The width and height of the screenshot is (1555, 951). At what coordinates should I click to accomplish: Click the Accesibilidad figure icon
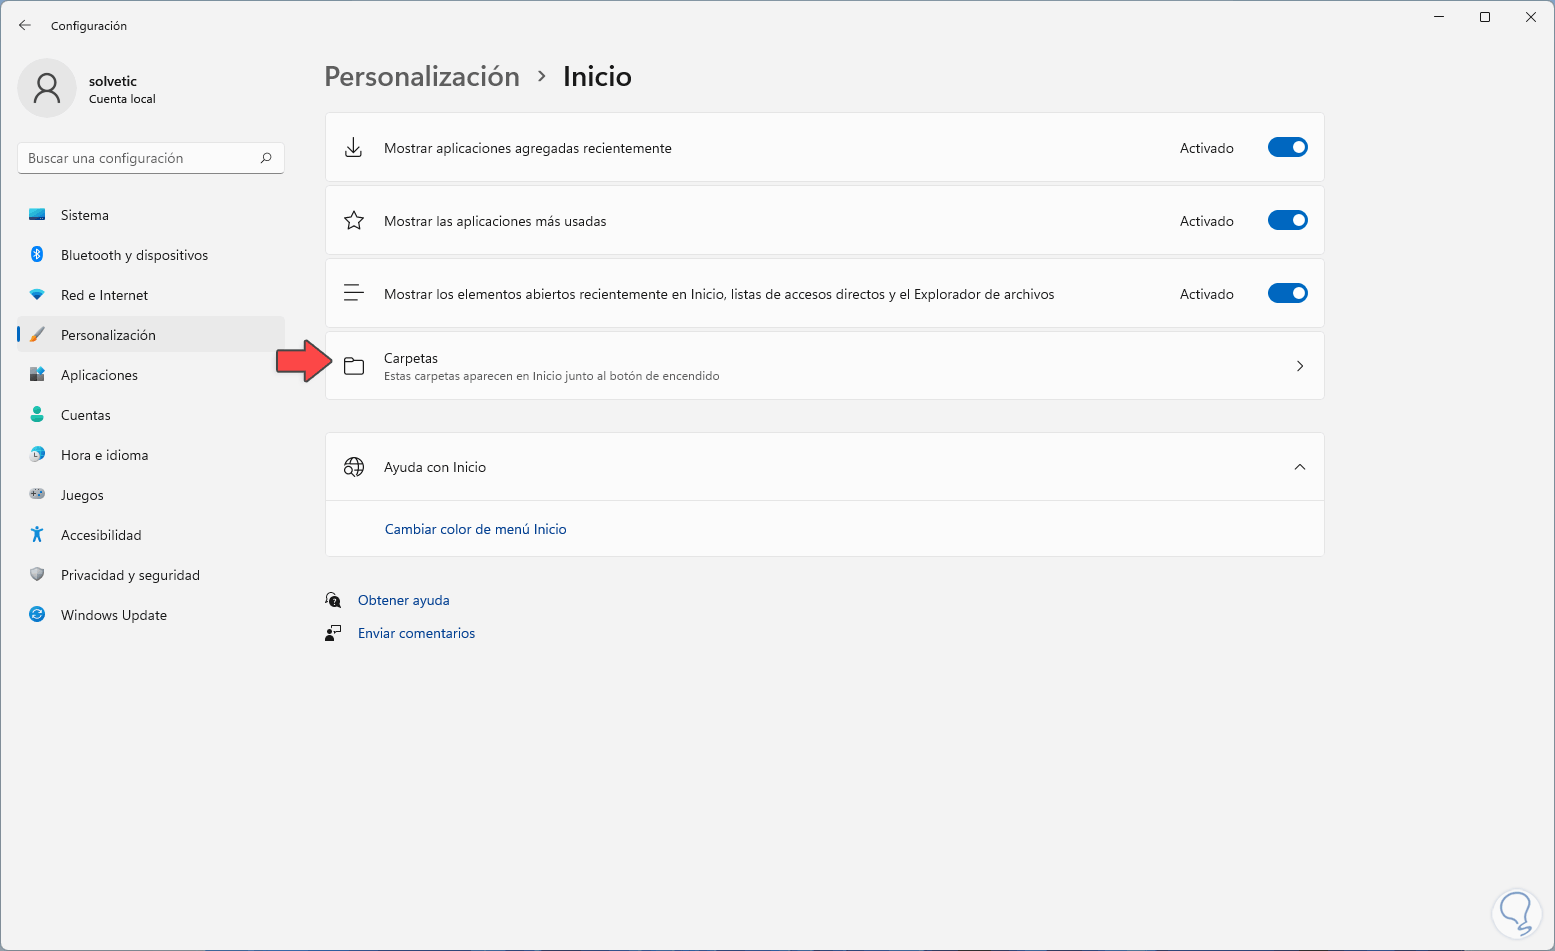37,535
